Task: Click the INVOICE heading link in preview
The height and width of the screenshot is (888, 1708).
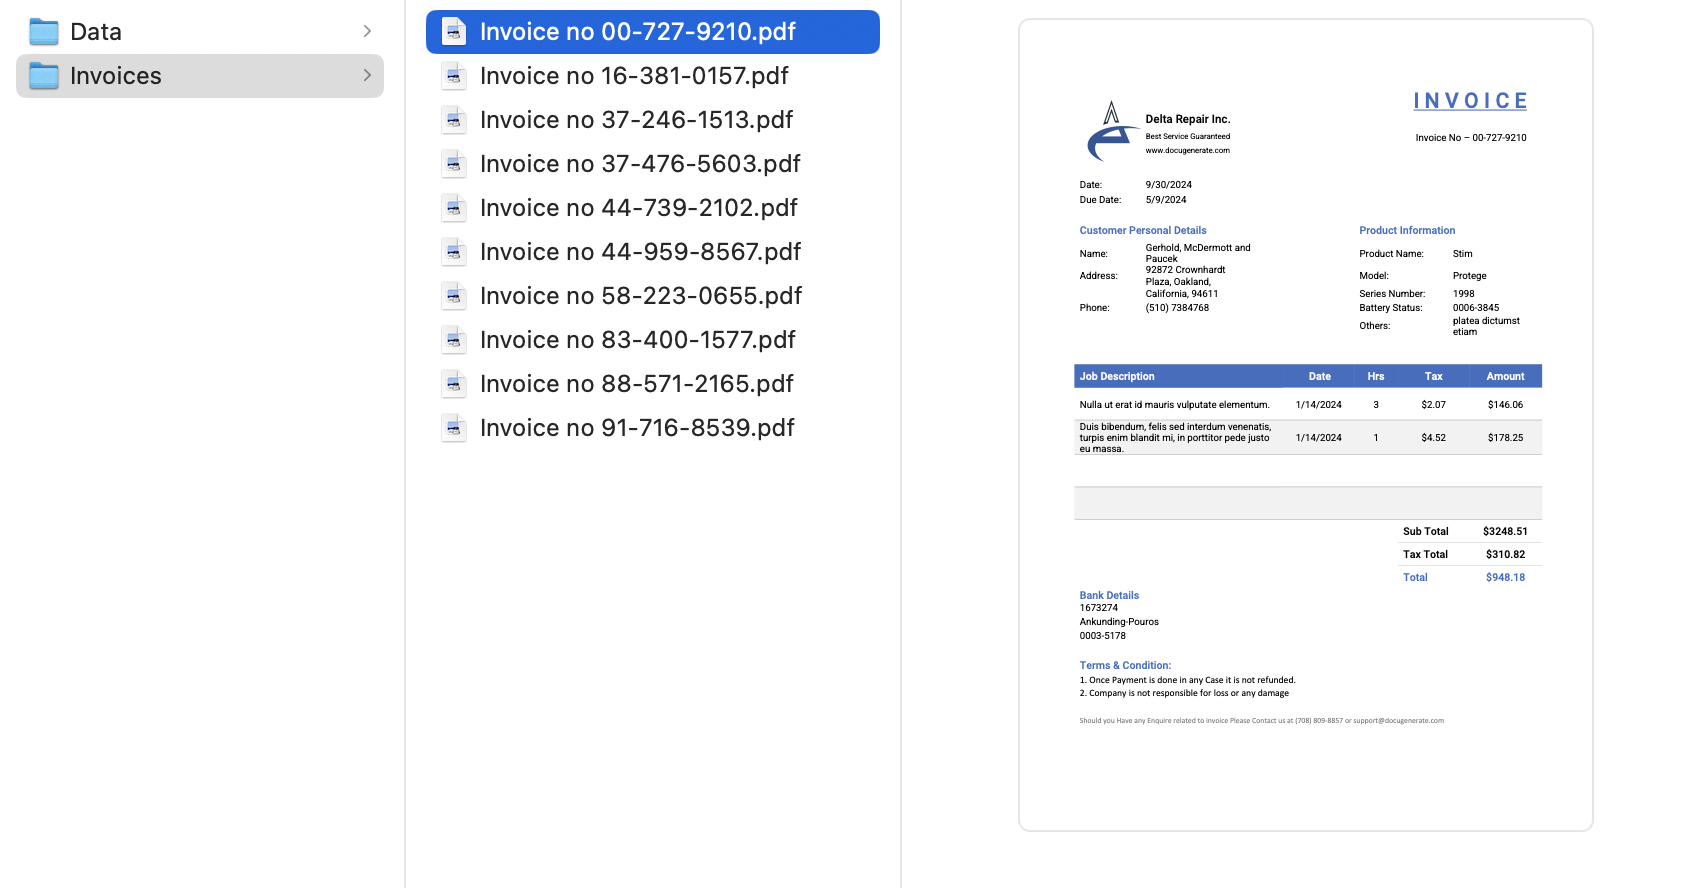Action: click(x=1470, y=101)
